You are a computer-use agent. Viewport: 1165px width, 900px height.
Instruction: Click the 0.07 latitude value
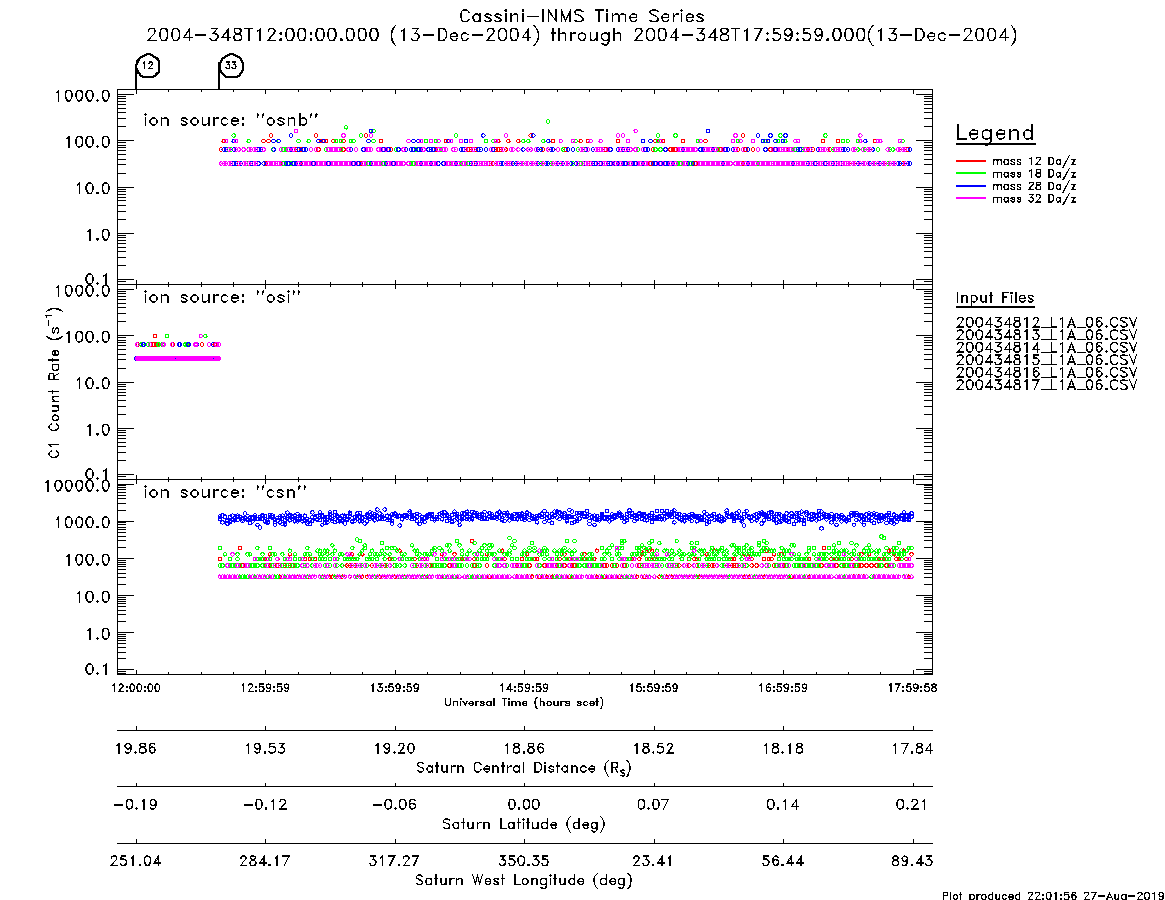coord(653,805)
